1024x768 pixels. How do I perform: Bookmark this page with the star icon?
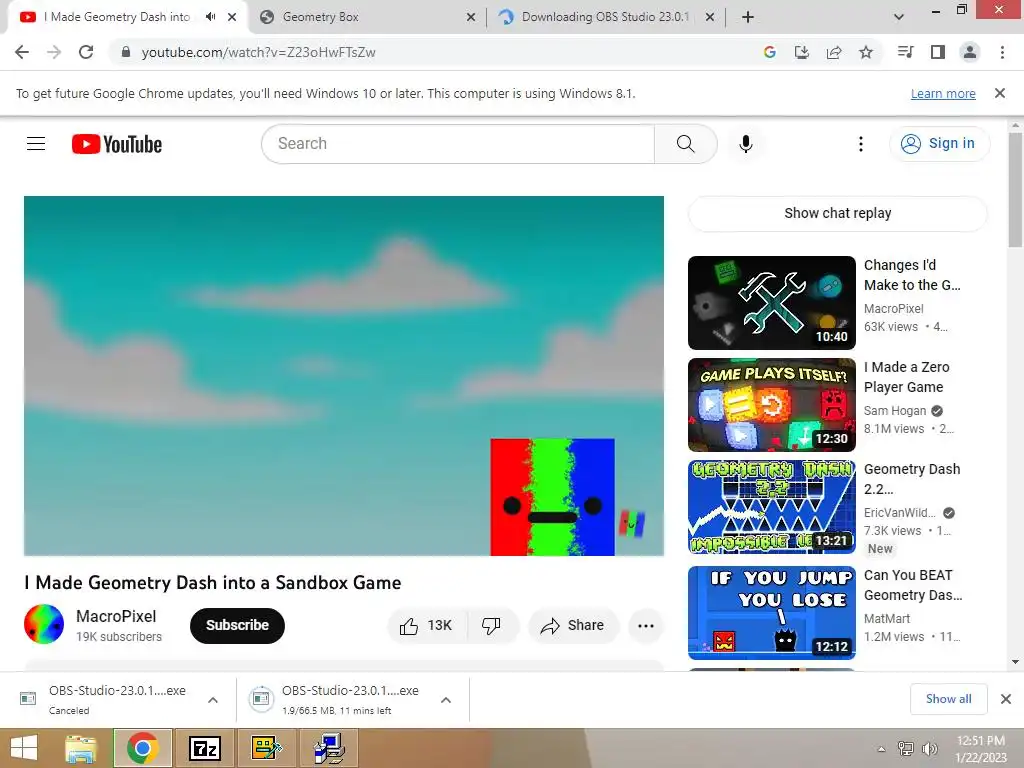[x=866, y=52]
